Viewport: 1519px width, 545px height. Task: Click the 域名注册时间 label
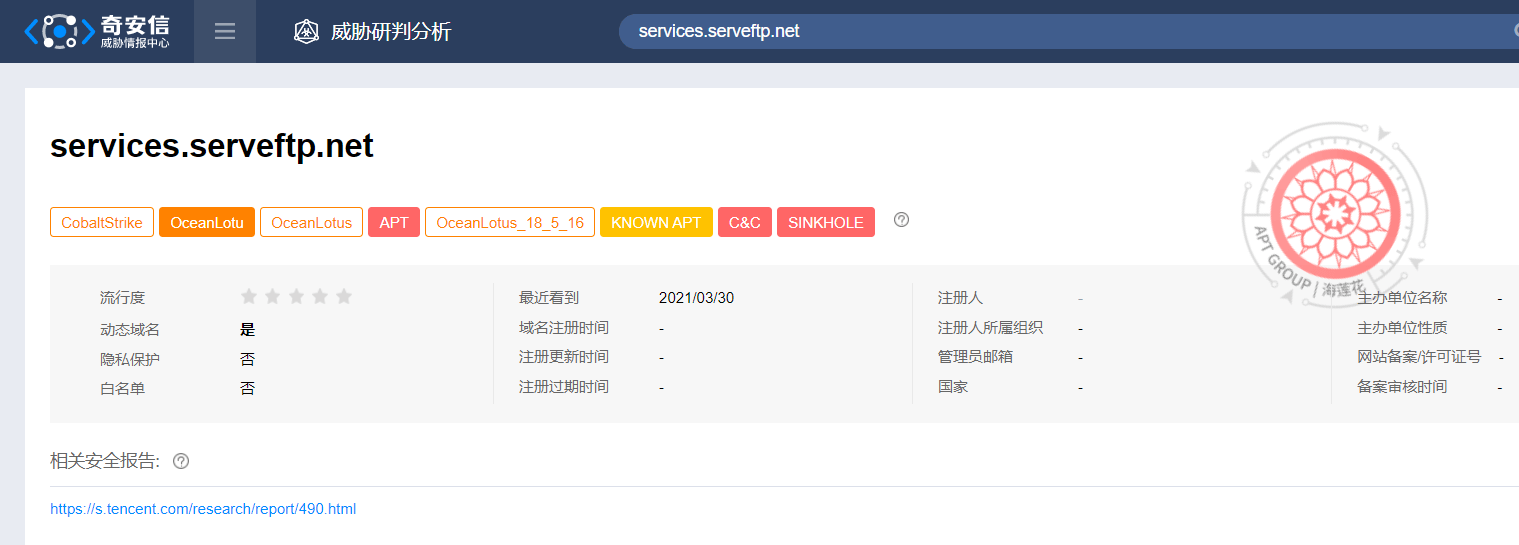tap(564, 328)
